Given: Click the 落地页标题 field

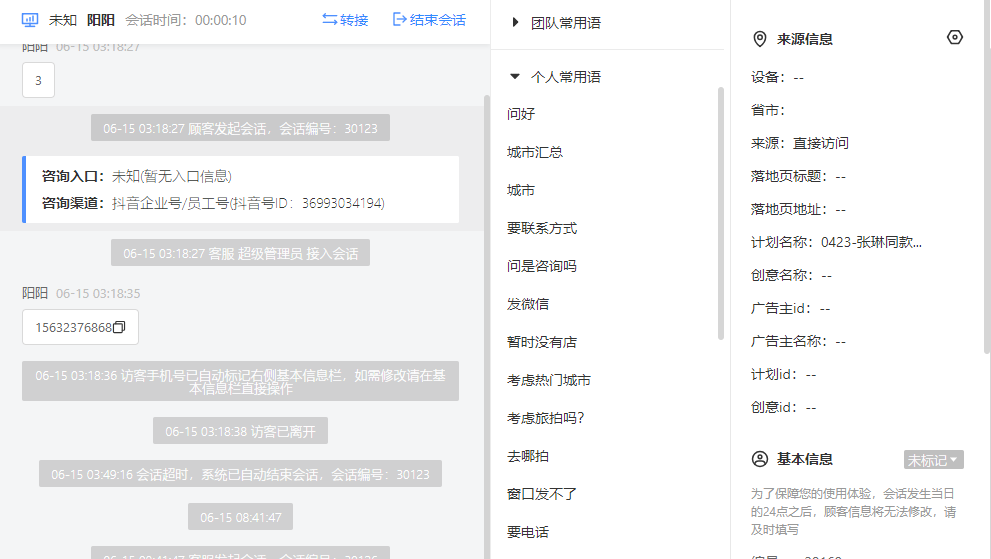Looking at the screenshot, I should 798,176.
